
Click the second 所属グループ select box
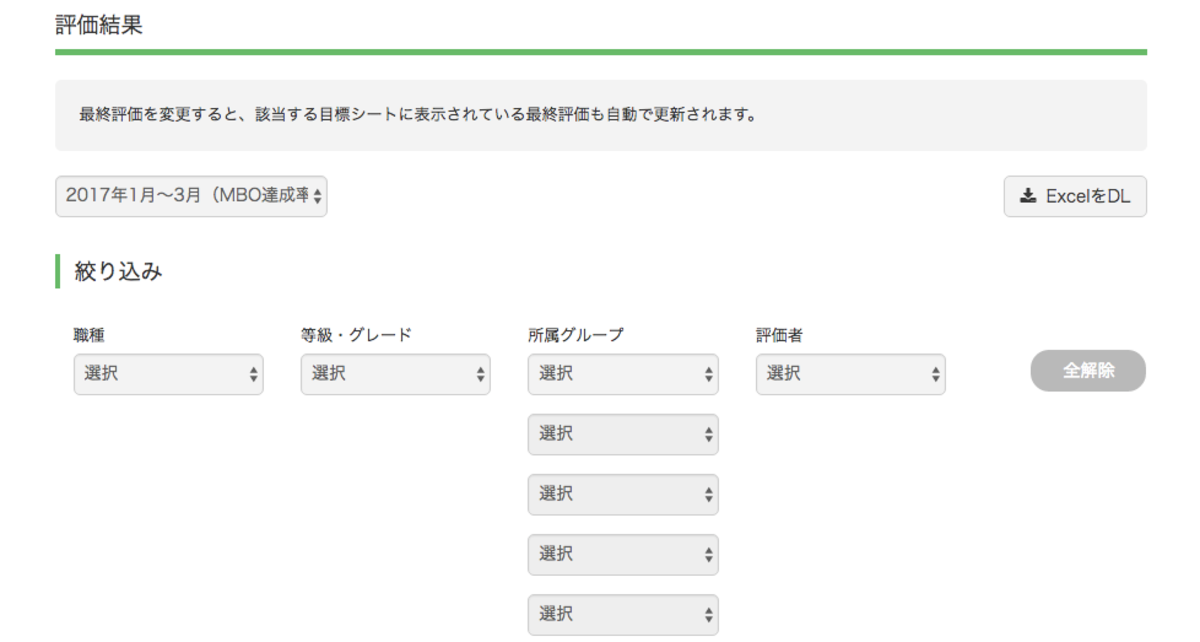click(x=622, y=434)
